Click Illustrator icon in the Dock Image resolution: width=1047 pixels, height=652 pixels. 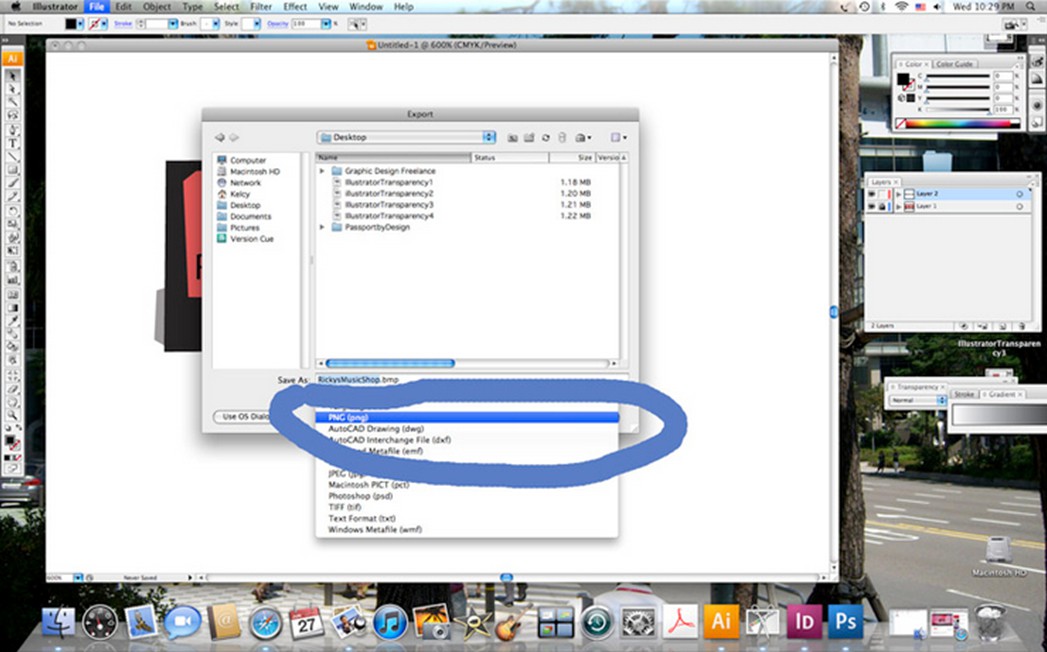[721, 622]
